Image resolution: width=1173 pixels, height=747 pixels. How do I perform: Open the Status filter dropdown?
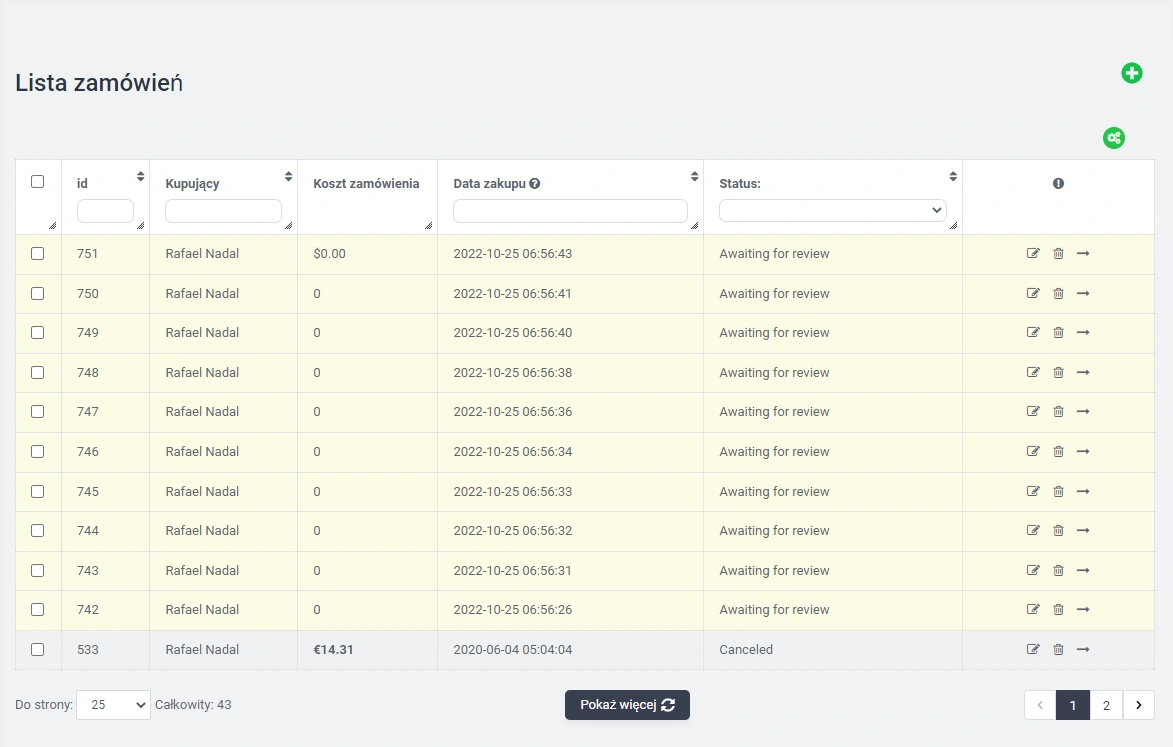click(832, 210)
